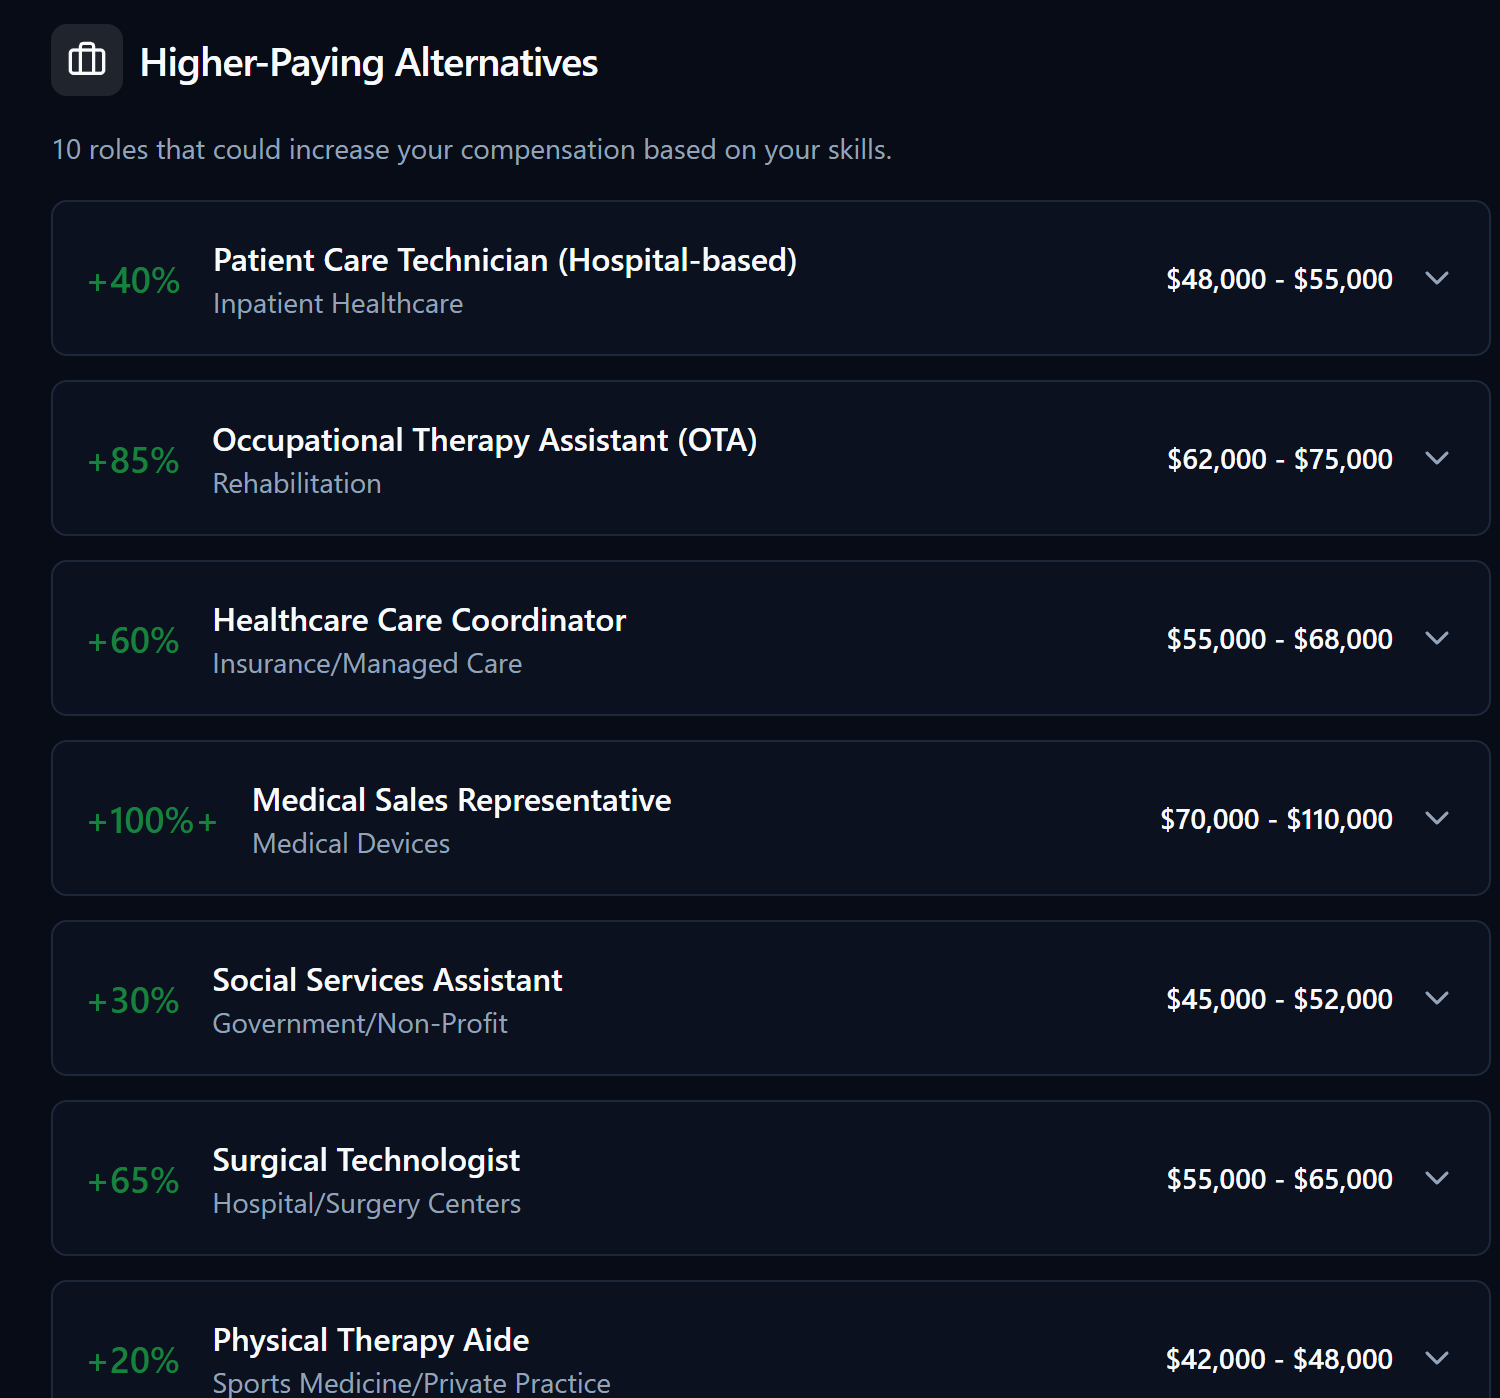The image size is (1500, 1398).
Task: Click the Sports Medicine/Private Practice label
Action: [x=411, y=1383]
